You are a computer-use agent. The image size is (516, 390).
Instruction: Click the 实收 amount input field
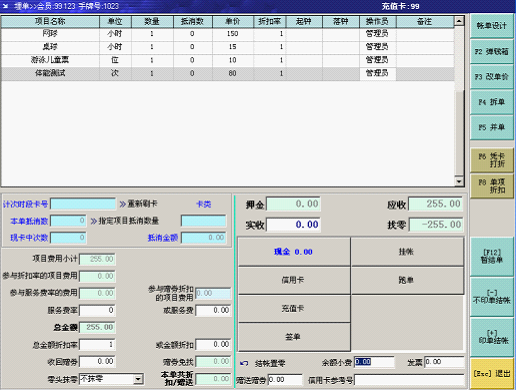[x=293, y=225]
